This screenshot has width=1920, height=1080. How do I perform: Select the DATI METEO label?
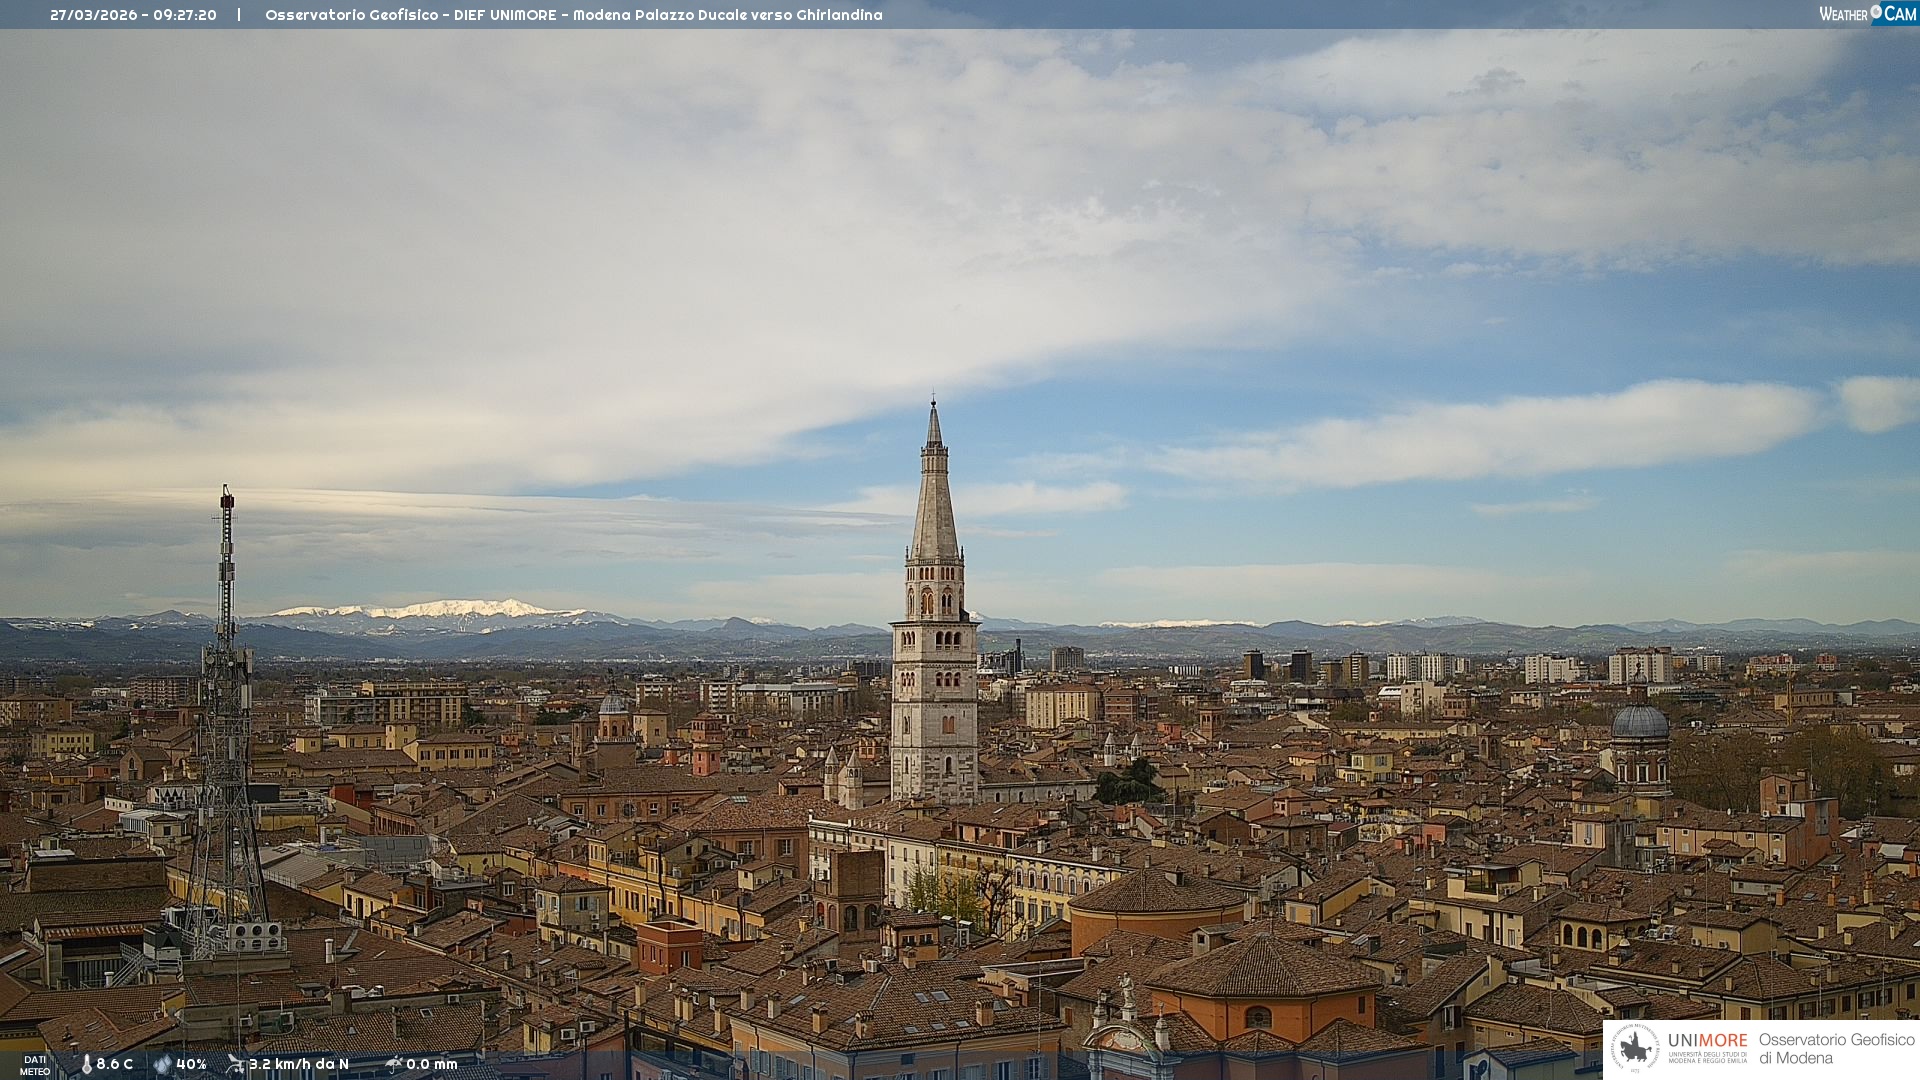(x=35, y=1066)
